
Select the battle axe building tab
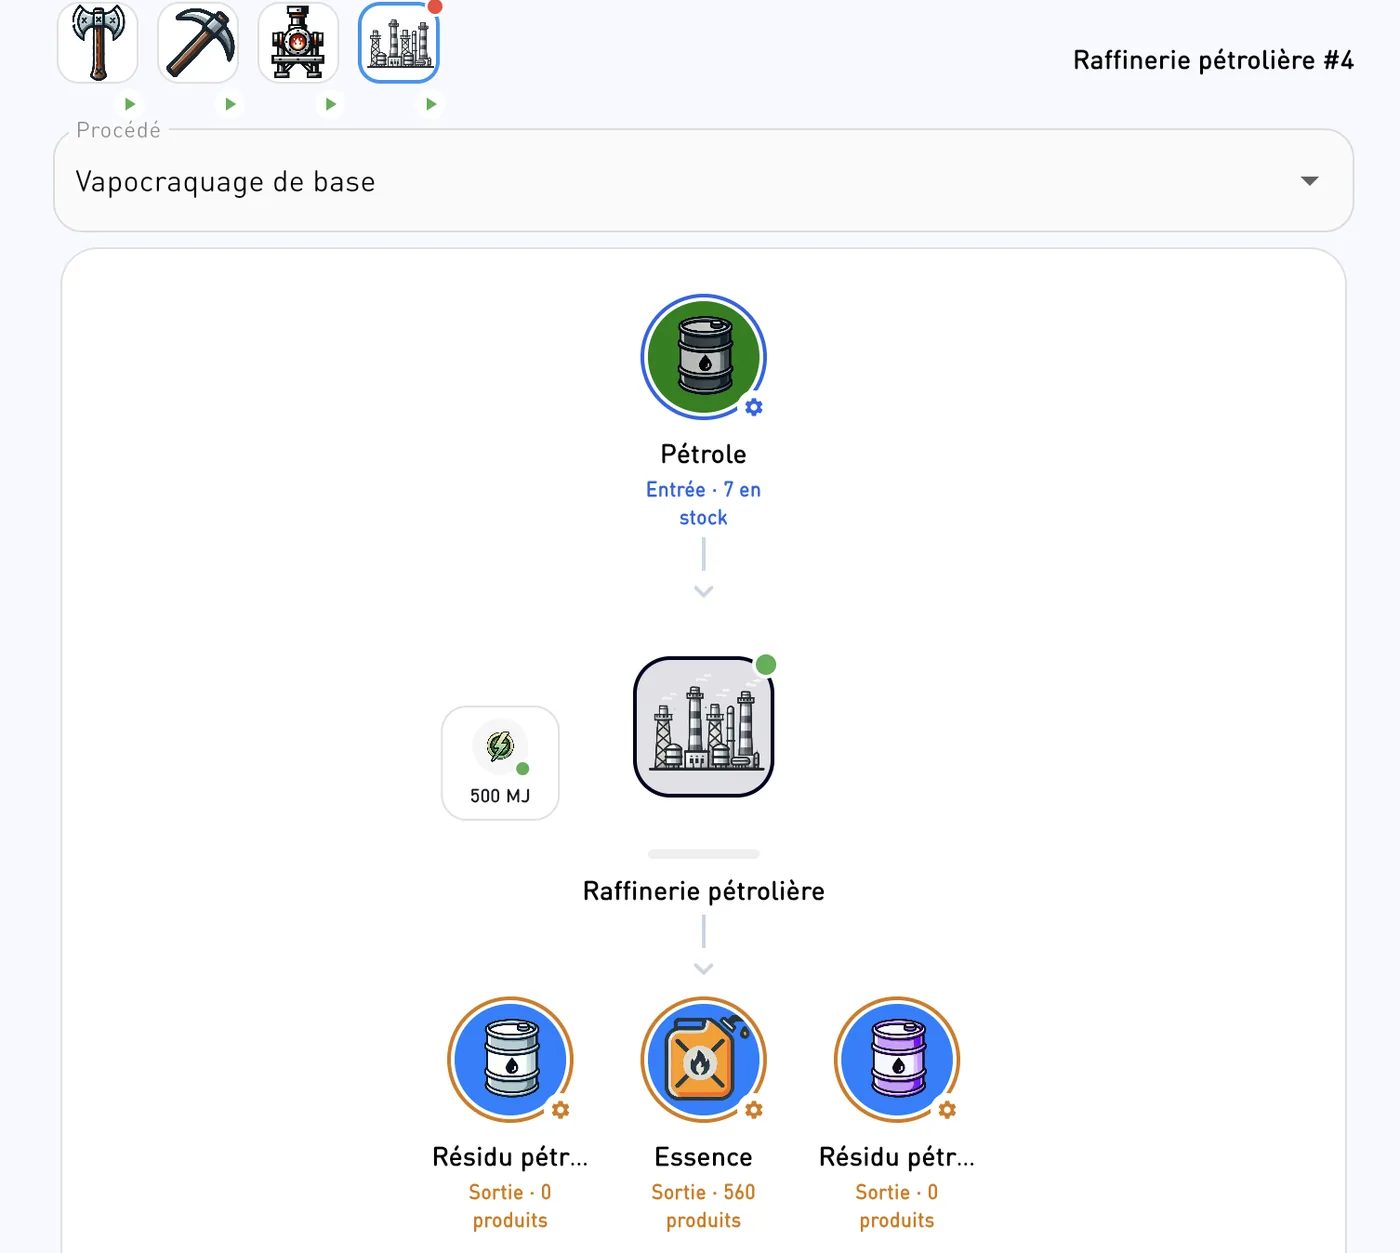pyautogui.click(x=98, y=43)
